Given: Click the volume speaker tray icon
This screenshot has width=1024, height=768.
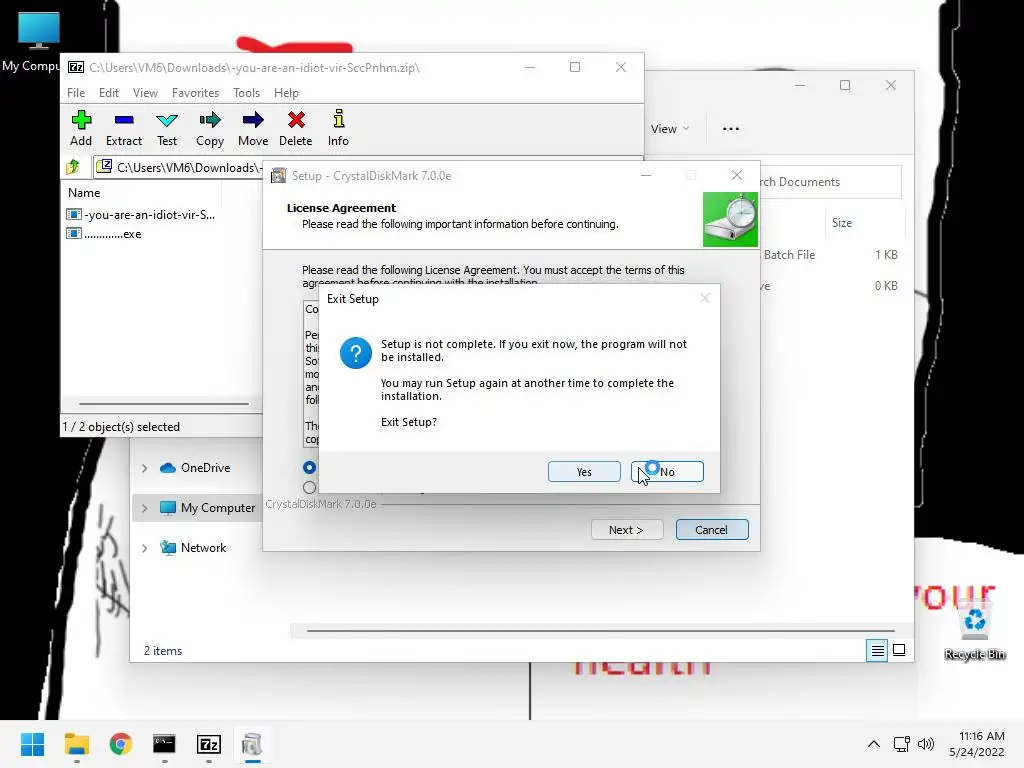Looking at the screenshot, I should click(x=925, y=744).
